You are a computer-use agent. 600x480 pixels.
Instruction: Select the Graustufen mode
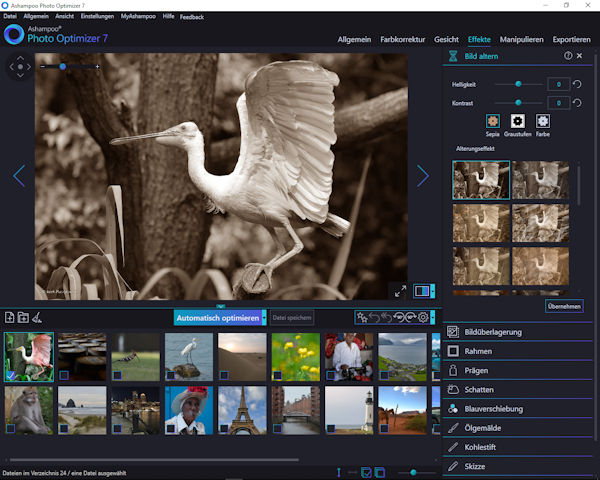click(x=517, y=122)
